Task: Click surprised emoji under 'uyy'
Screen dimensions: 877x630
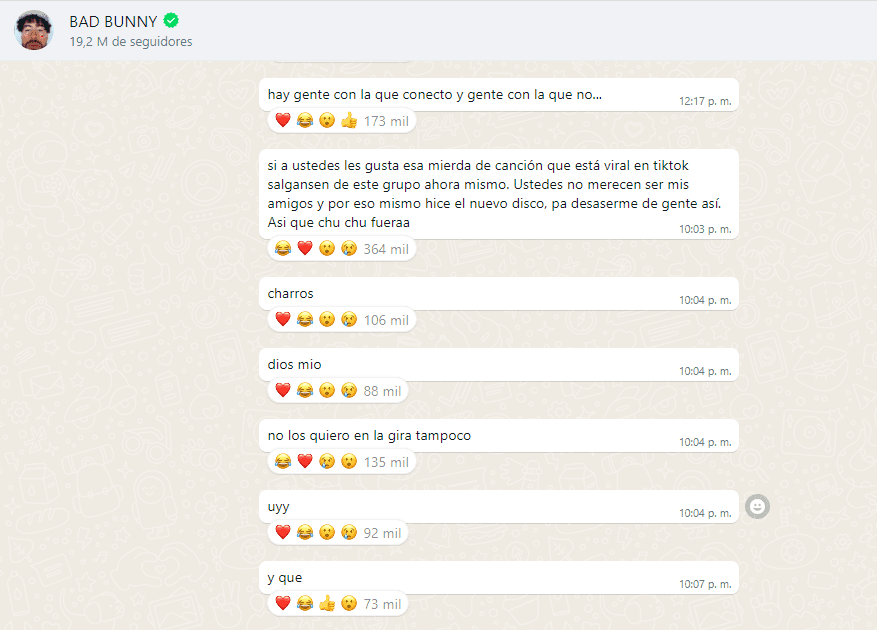Action: [x=327, y=533]
